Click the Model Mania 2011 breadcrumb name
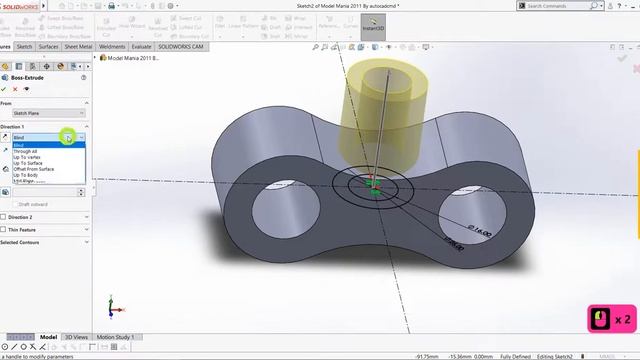This screenshot has height=360, width=640. click(x=133, y=58)
